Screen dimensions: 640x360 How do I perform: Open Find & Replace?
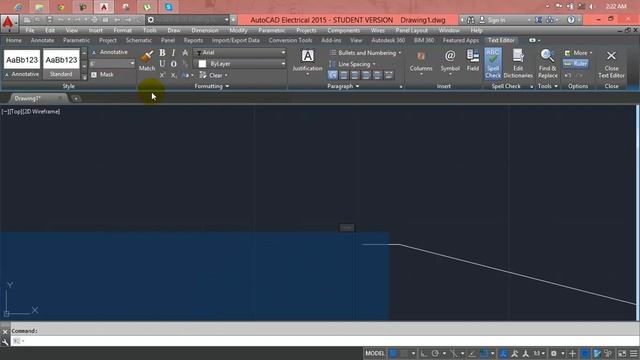click(x=547, y=63)
